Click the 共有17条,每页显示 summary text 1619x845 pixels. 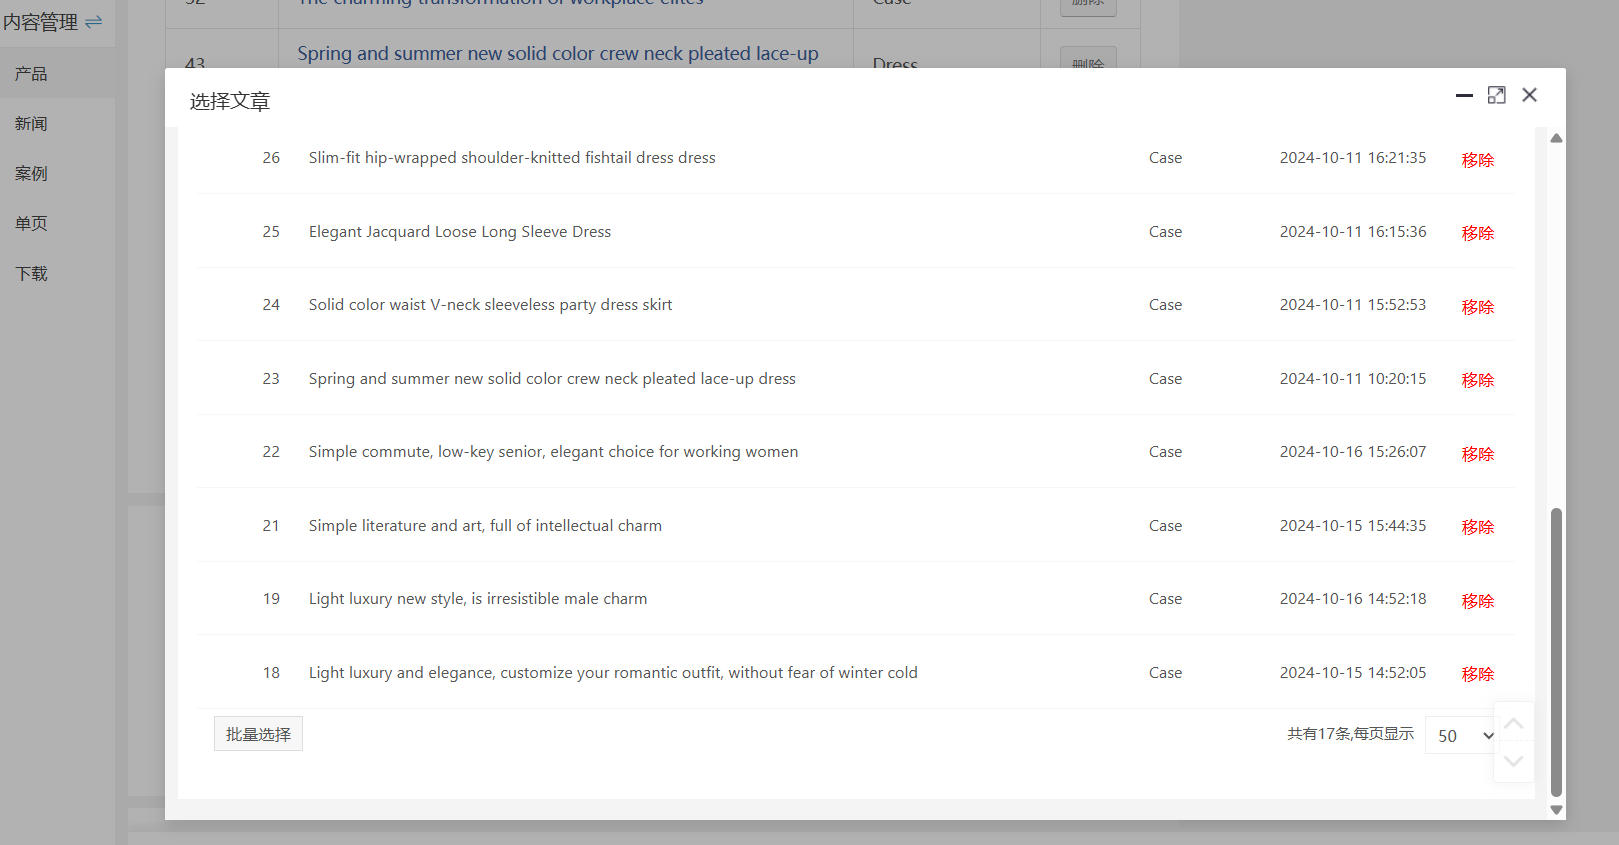coord(1350,734)
